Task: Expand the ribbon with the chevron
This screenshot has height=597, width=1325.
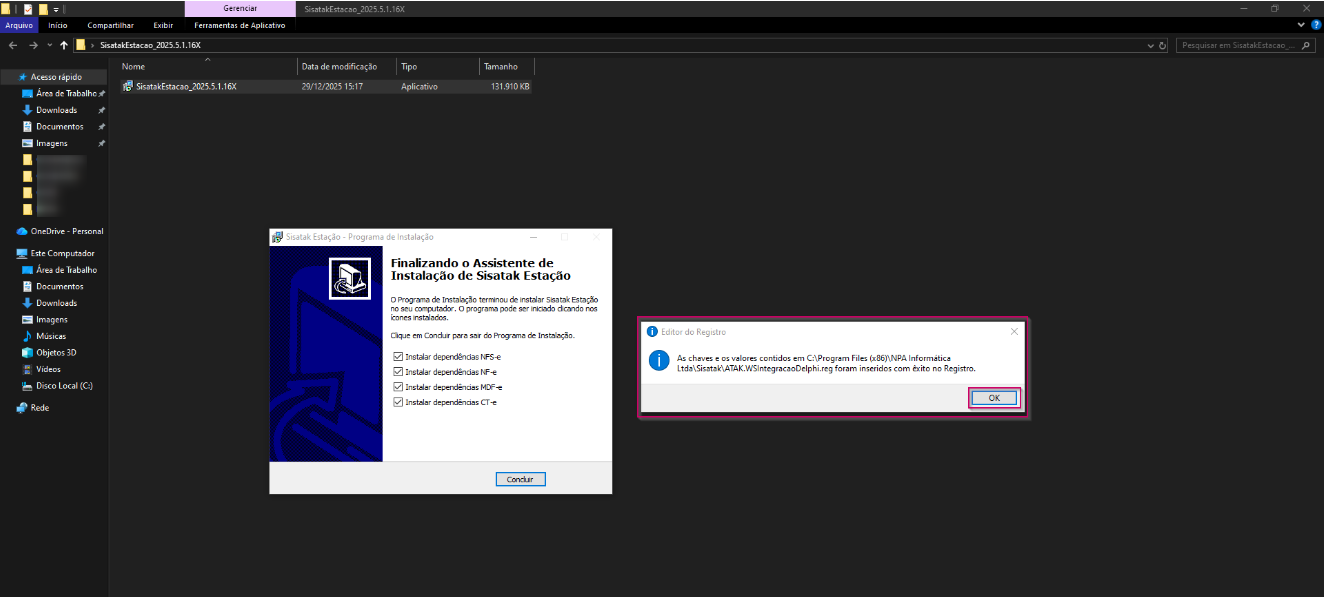Action: pos(1303,25)
